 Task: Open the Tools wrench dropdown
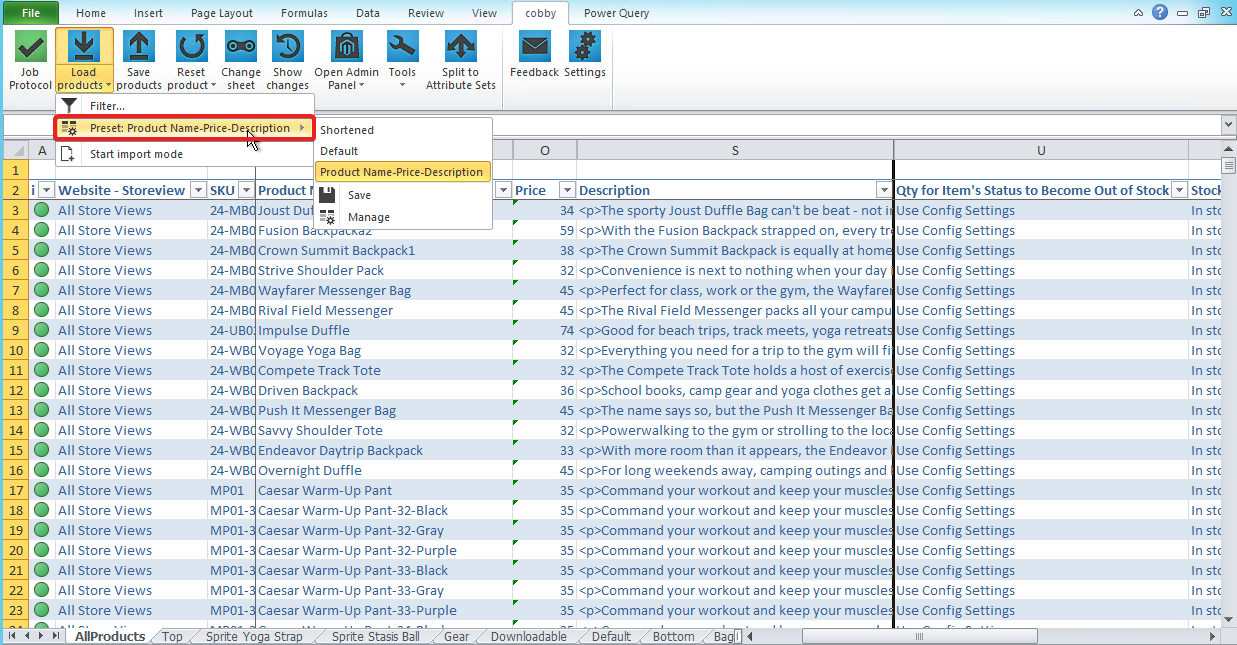402,60
